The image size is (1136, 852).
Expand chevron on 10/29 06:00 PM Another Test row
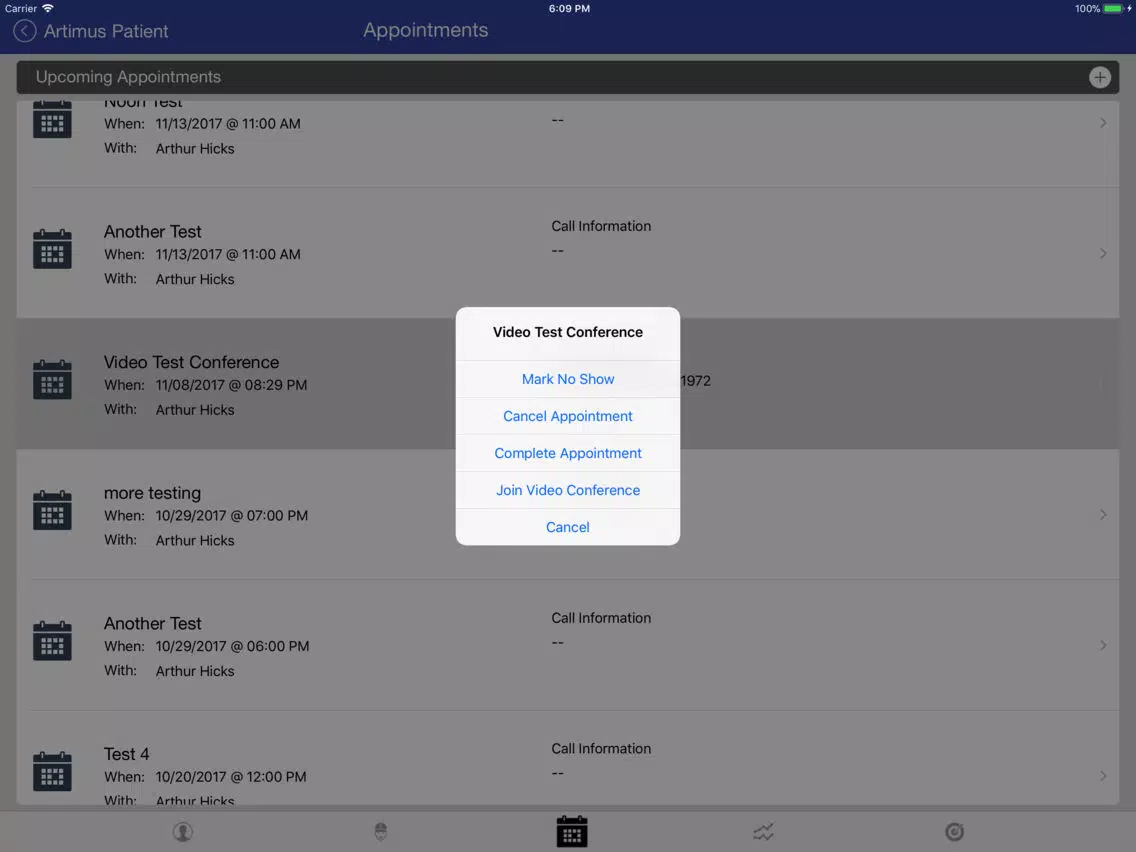1103,645
